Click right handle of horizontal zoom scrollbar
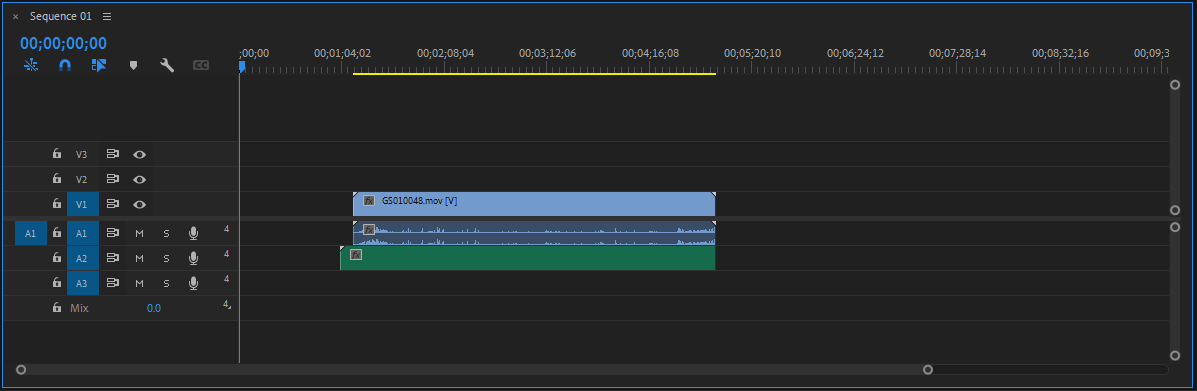The image size is (1197, 391). tap(928, 370)
